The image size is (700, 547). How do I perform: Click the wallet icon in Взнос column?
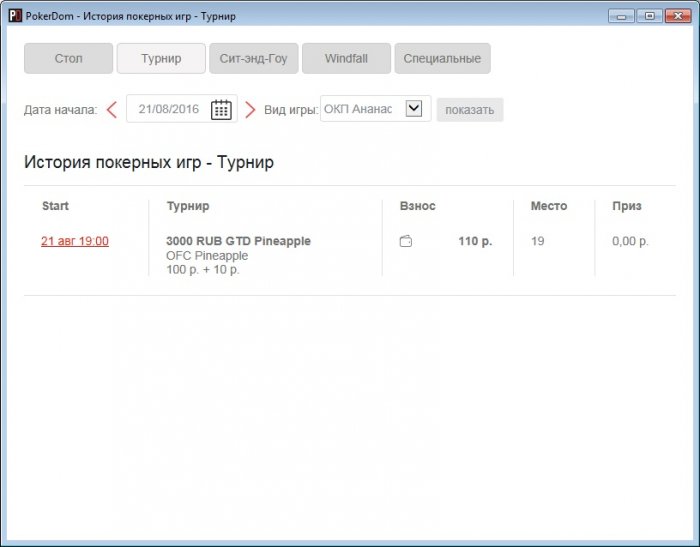[x=405, y=242]
